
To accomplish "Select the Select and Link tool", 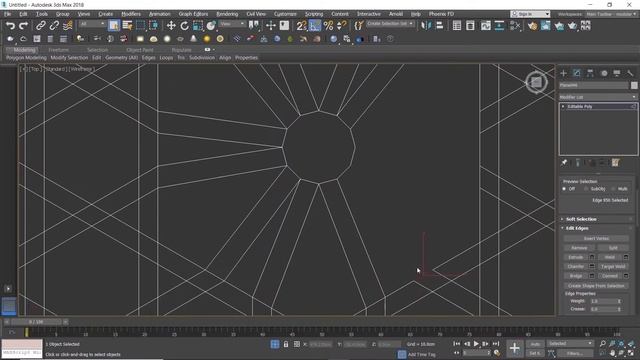I will 40,26.
